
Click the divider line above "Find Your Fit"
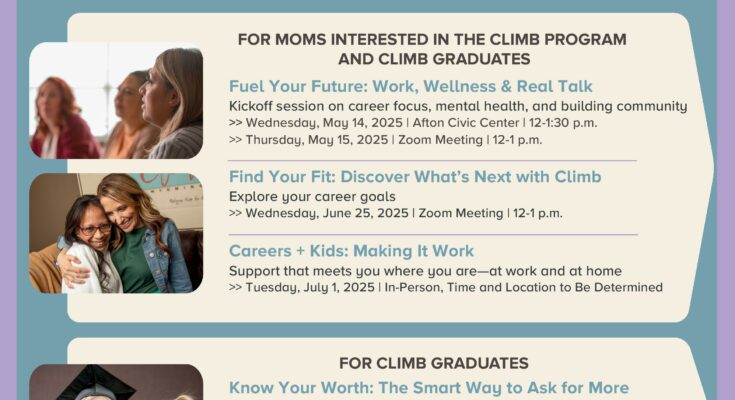coord(432,160)
